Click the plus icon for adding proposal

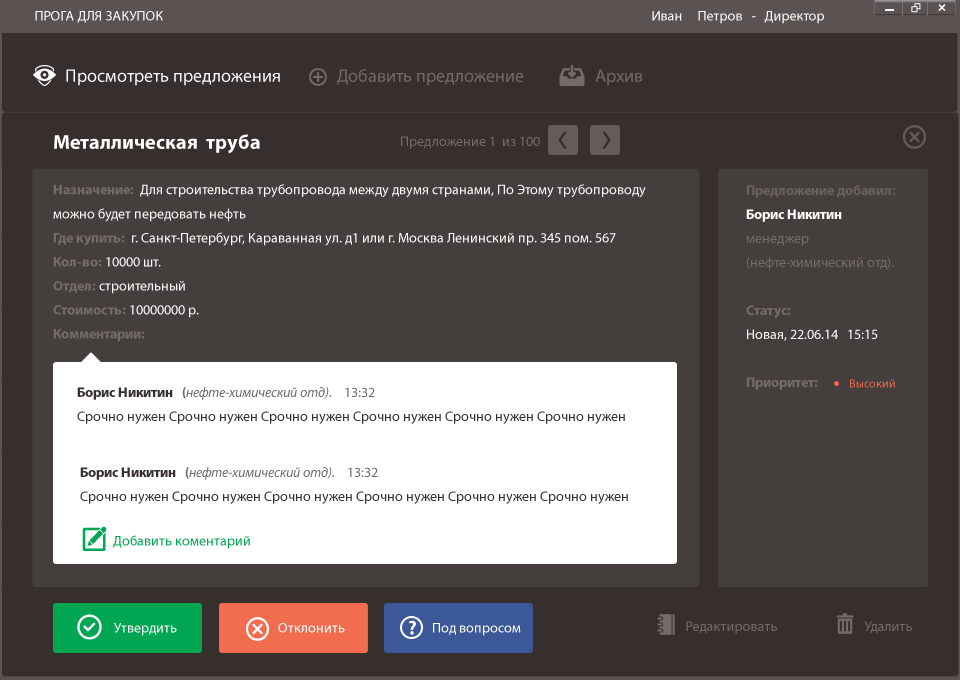pyautogui.click(x=318, y=77)
